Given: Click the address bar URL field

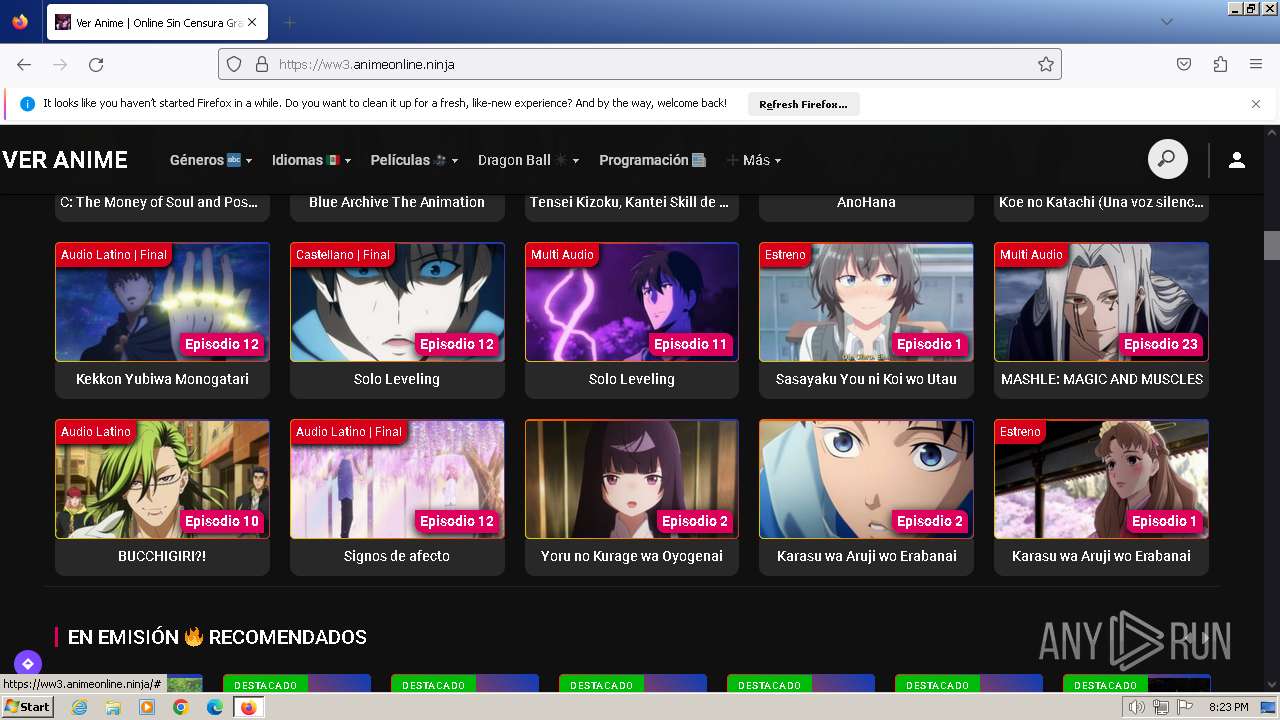Looking at the screenshot, I should pyautogui.click(x=640, y=64).
